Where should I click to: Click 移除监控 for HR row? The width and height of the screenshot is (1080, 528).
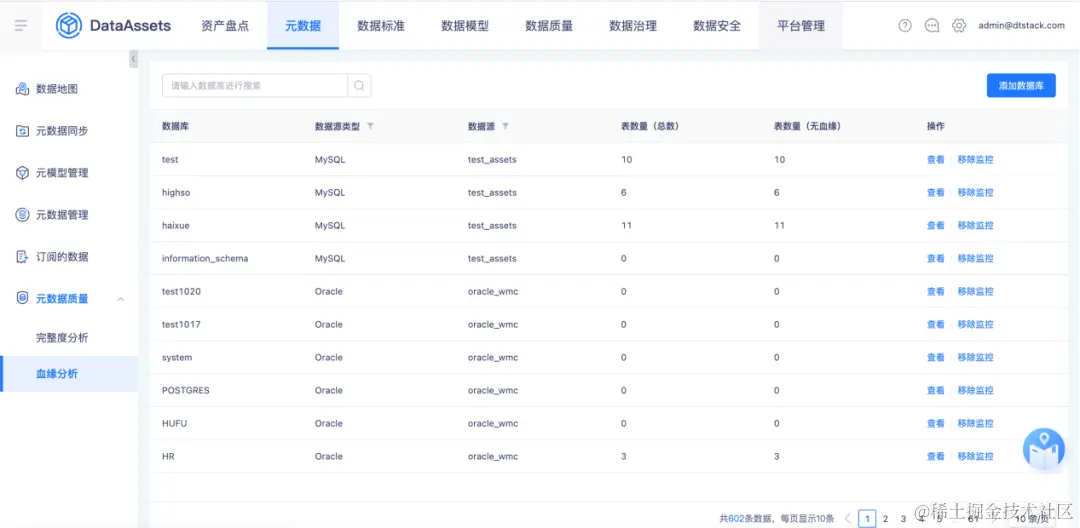[975, 456]
